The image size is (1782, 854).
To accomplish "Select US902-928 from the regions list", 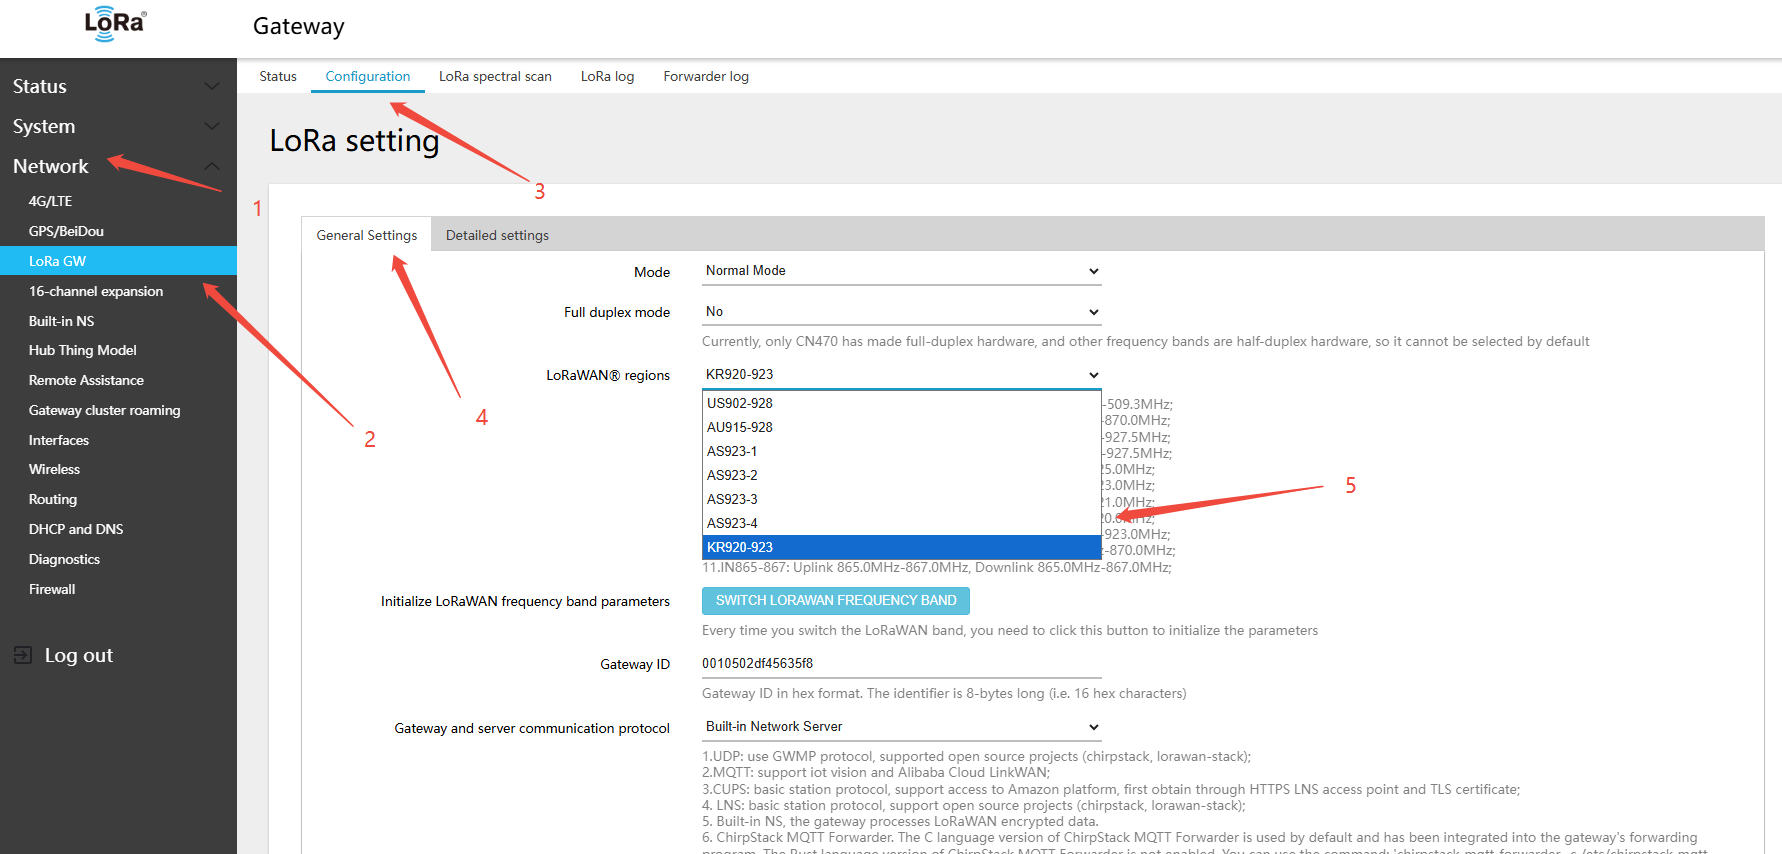I will 740,403.
